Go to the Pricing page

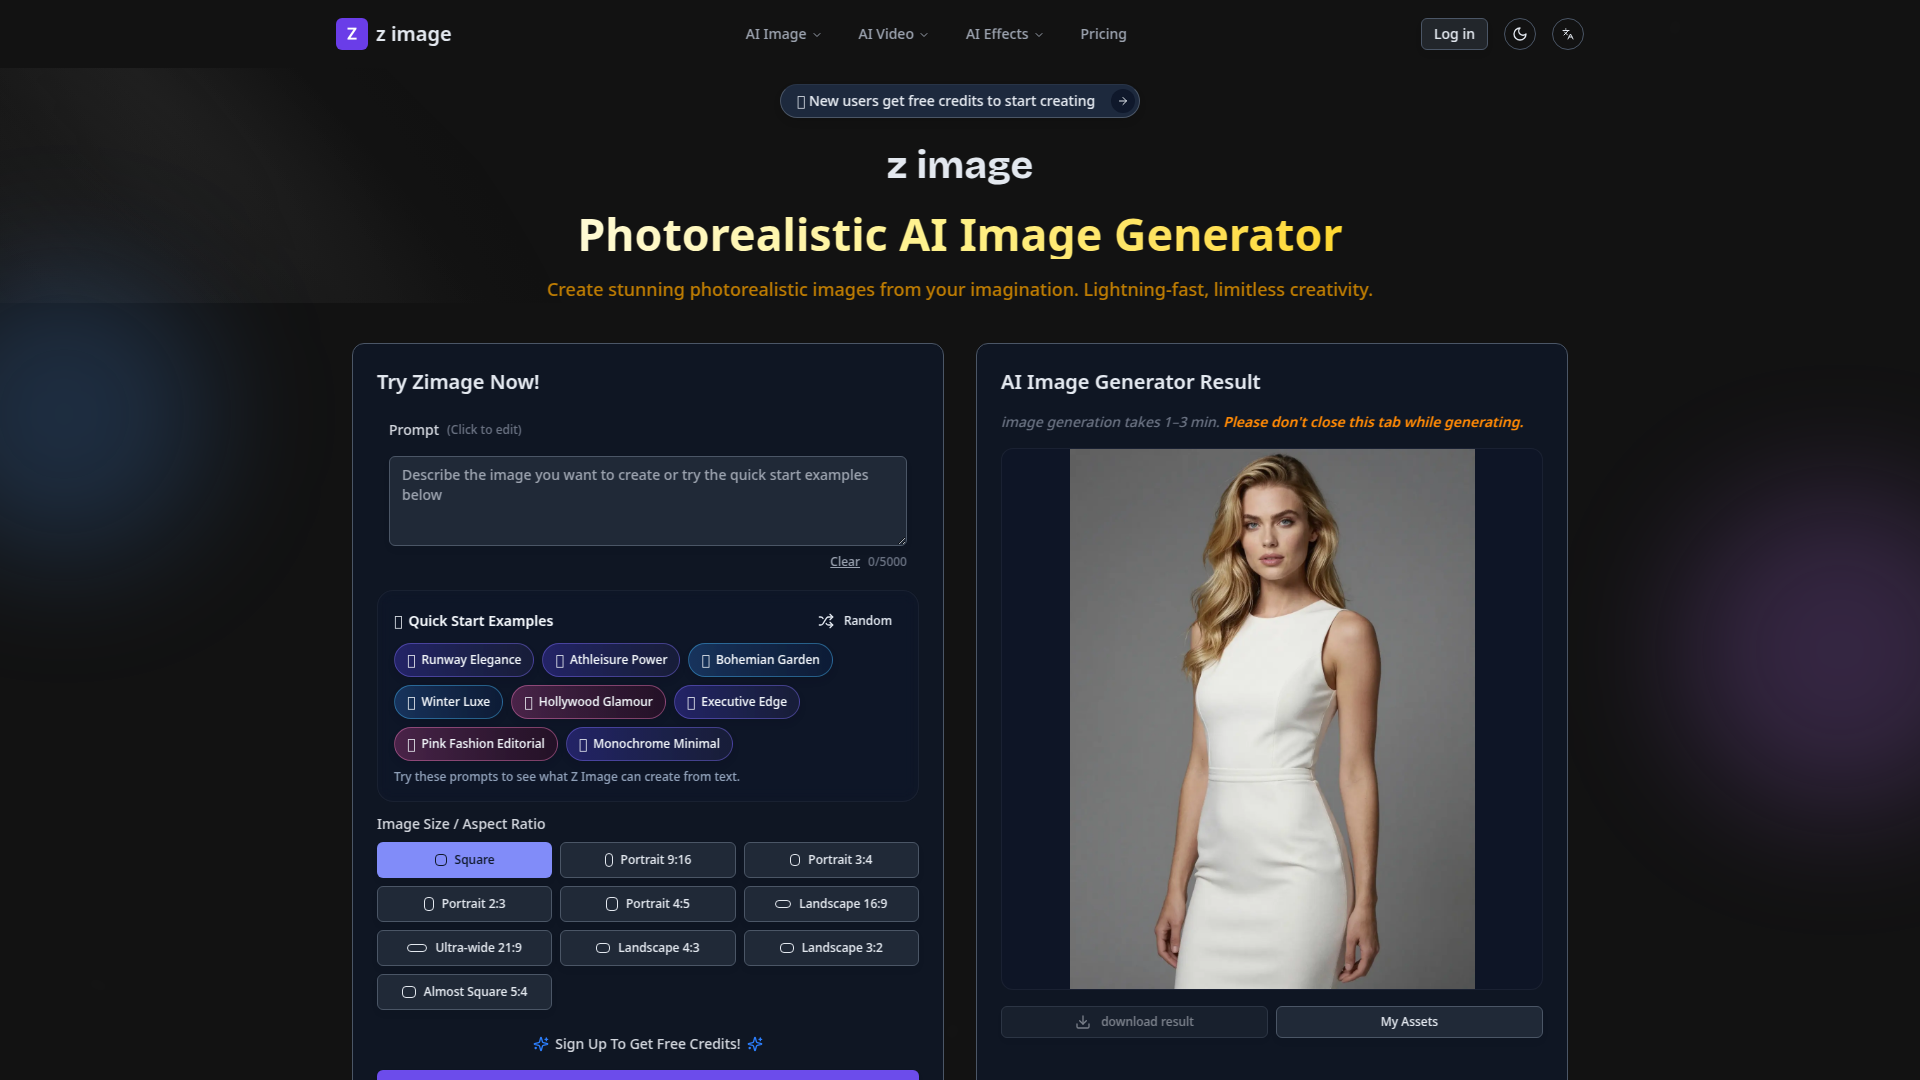(1103, 34)
